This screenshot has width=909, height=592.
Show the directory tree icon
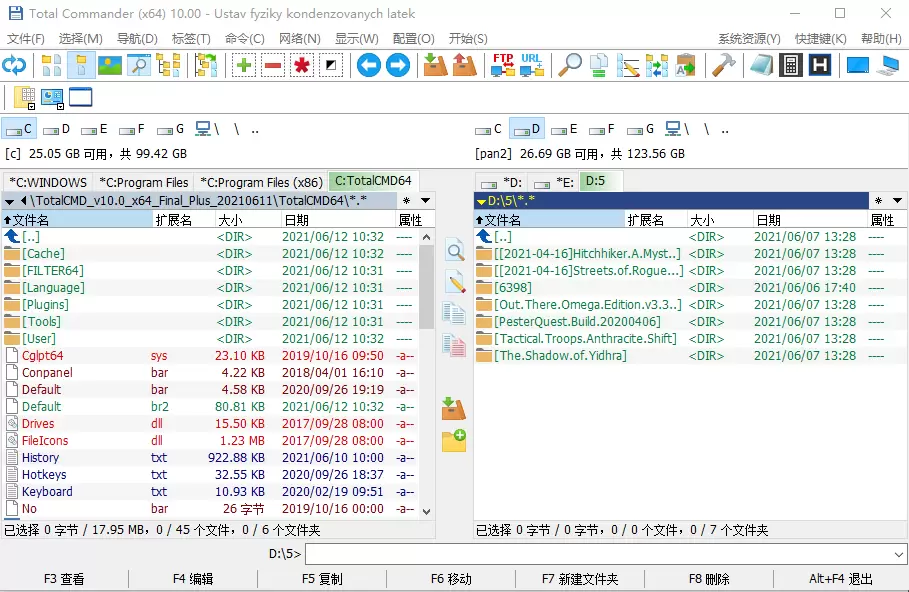point(168,65)
